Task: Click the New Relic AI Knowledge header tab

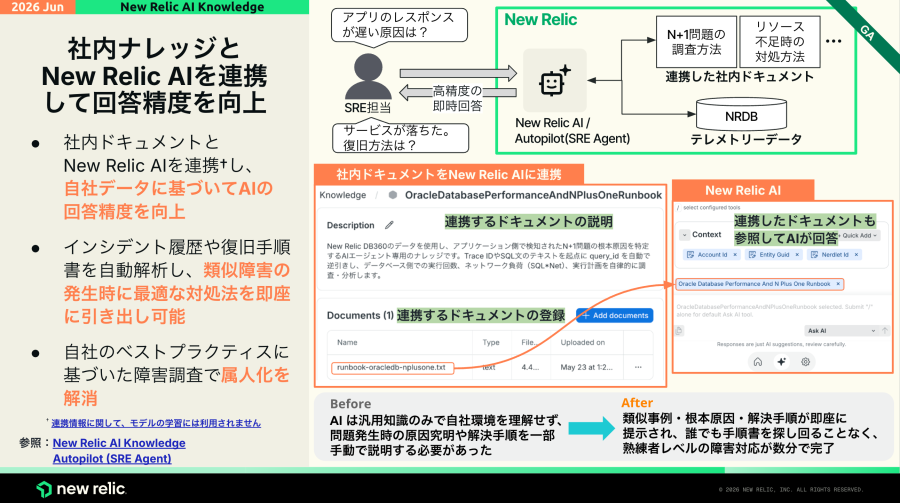Action: coord(192,7)
